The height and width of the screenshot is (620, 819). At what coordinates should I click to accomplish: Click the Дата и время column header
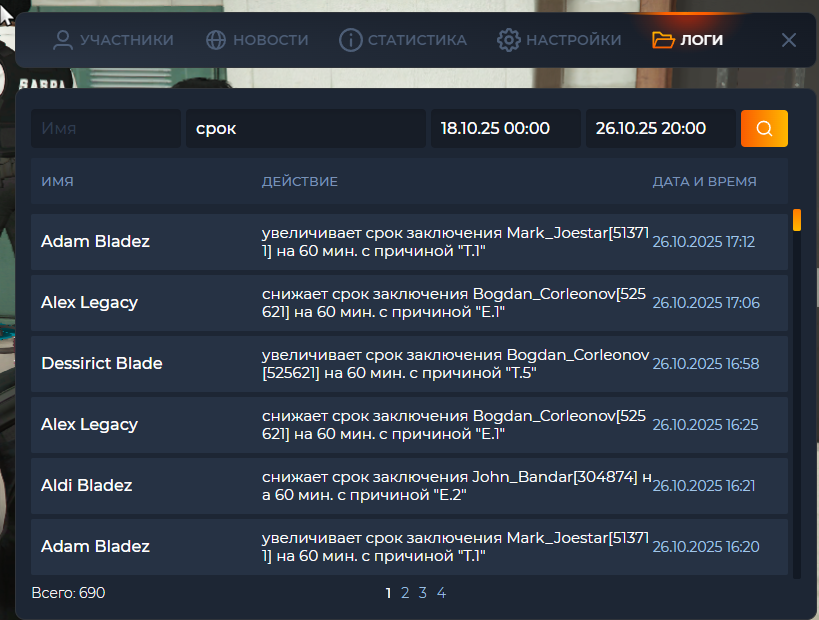pyautogui.click(x=704, y=182)
